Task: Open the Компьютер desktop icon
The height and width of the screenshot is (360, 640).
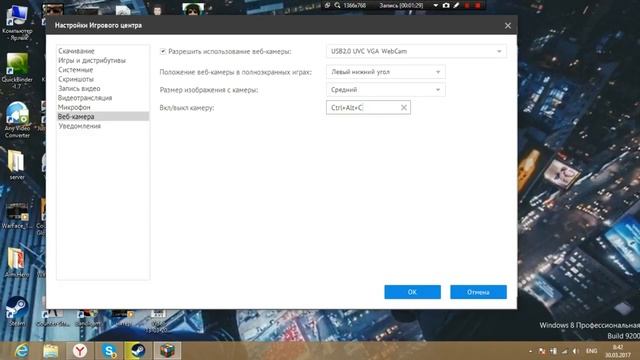Action: [x=17, y=22]
